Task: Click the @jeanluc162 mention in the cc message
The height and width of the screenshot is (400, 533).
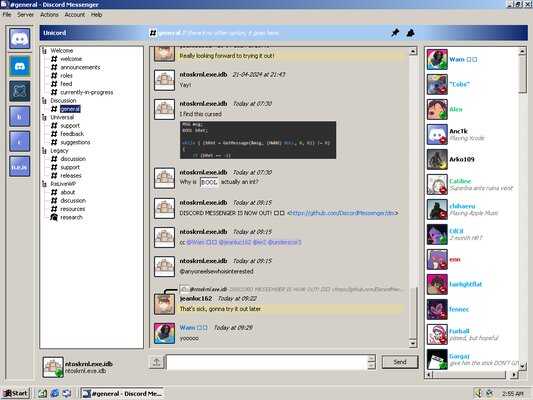Action: pyautogui.click(x=235, y=242)
